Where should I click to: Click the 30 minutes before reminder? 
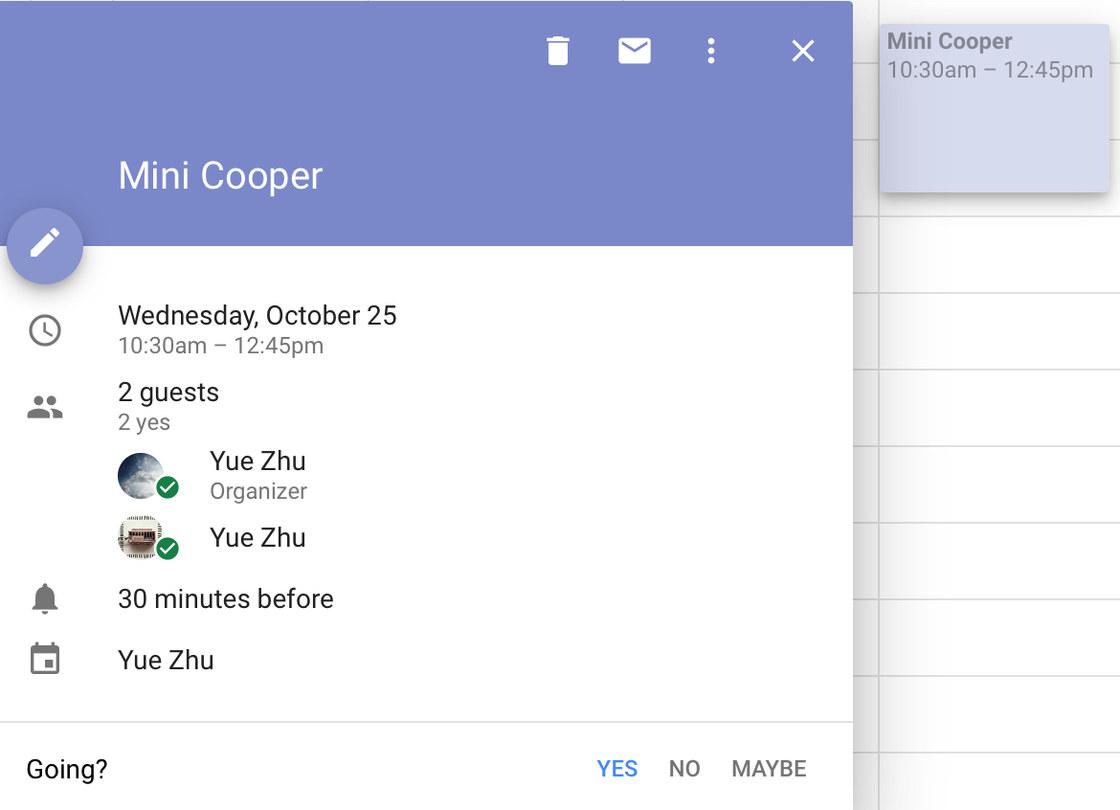click(225, 599)
